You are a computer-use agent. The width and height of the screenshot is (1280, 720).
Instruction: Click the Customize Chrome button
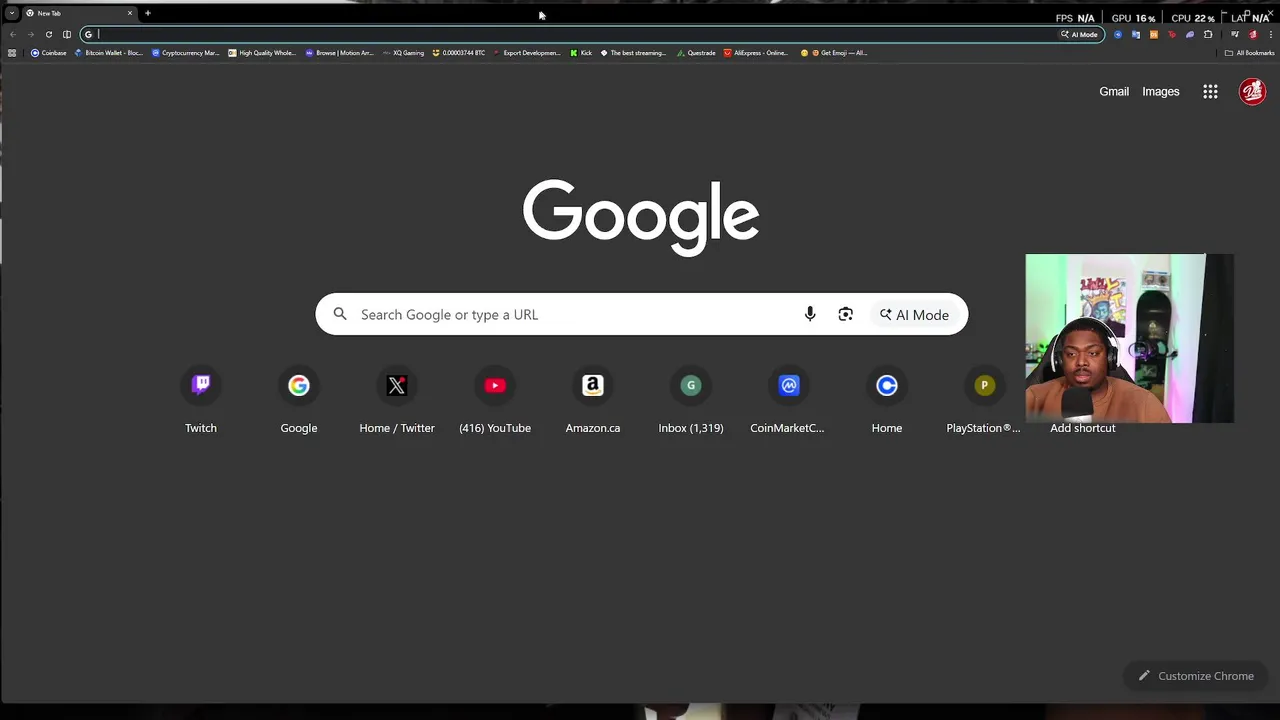point(1195,676)
